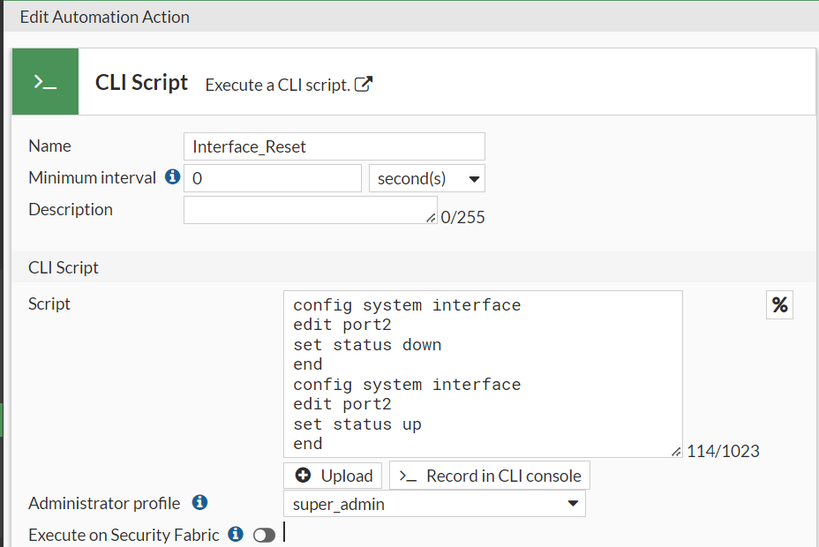819x547 pixels.
Task: Click the Description box resize handle
Action: tap(431, 217)
